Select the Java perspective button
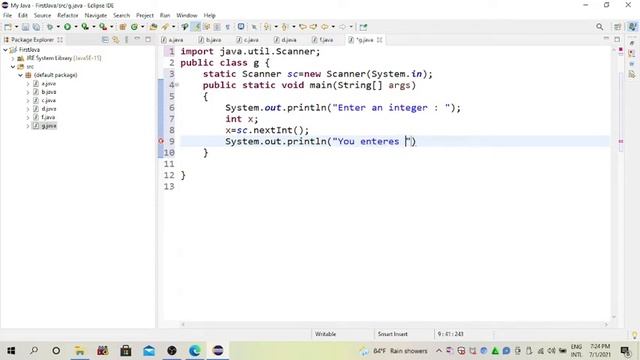The height and width of the screenshot is (360, 640). click(x=632, y=27)
